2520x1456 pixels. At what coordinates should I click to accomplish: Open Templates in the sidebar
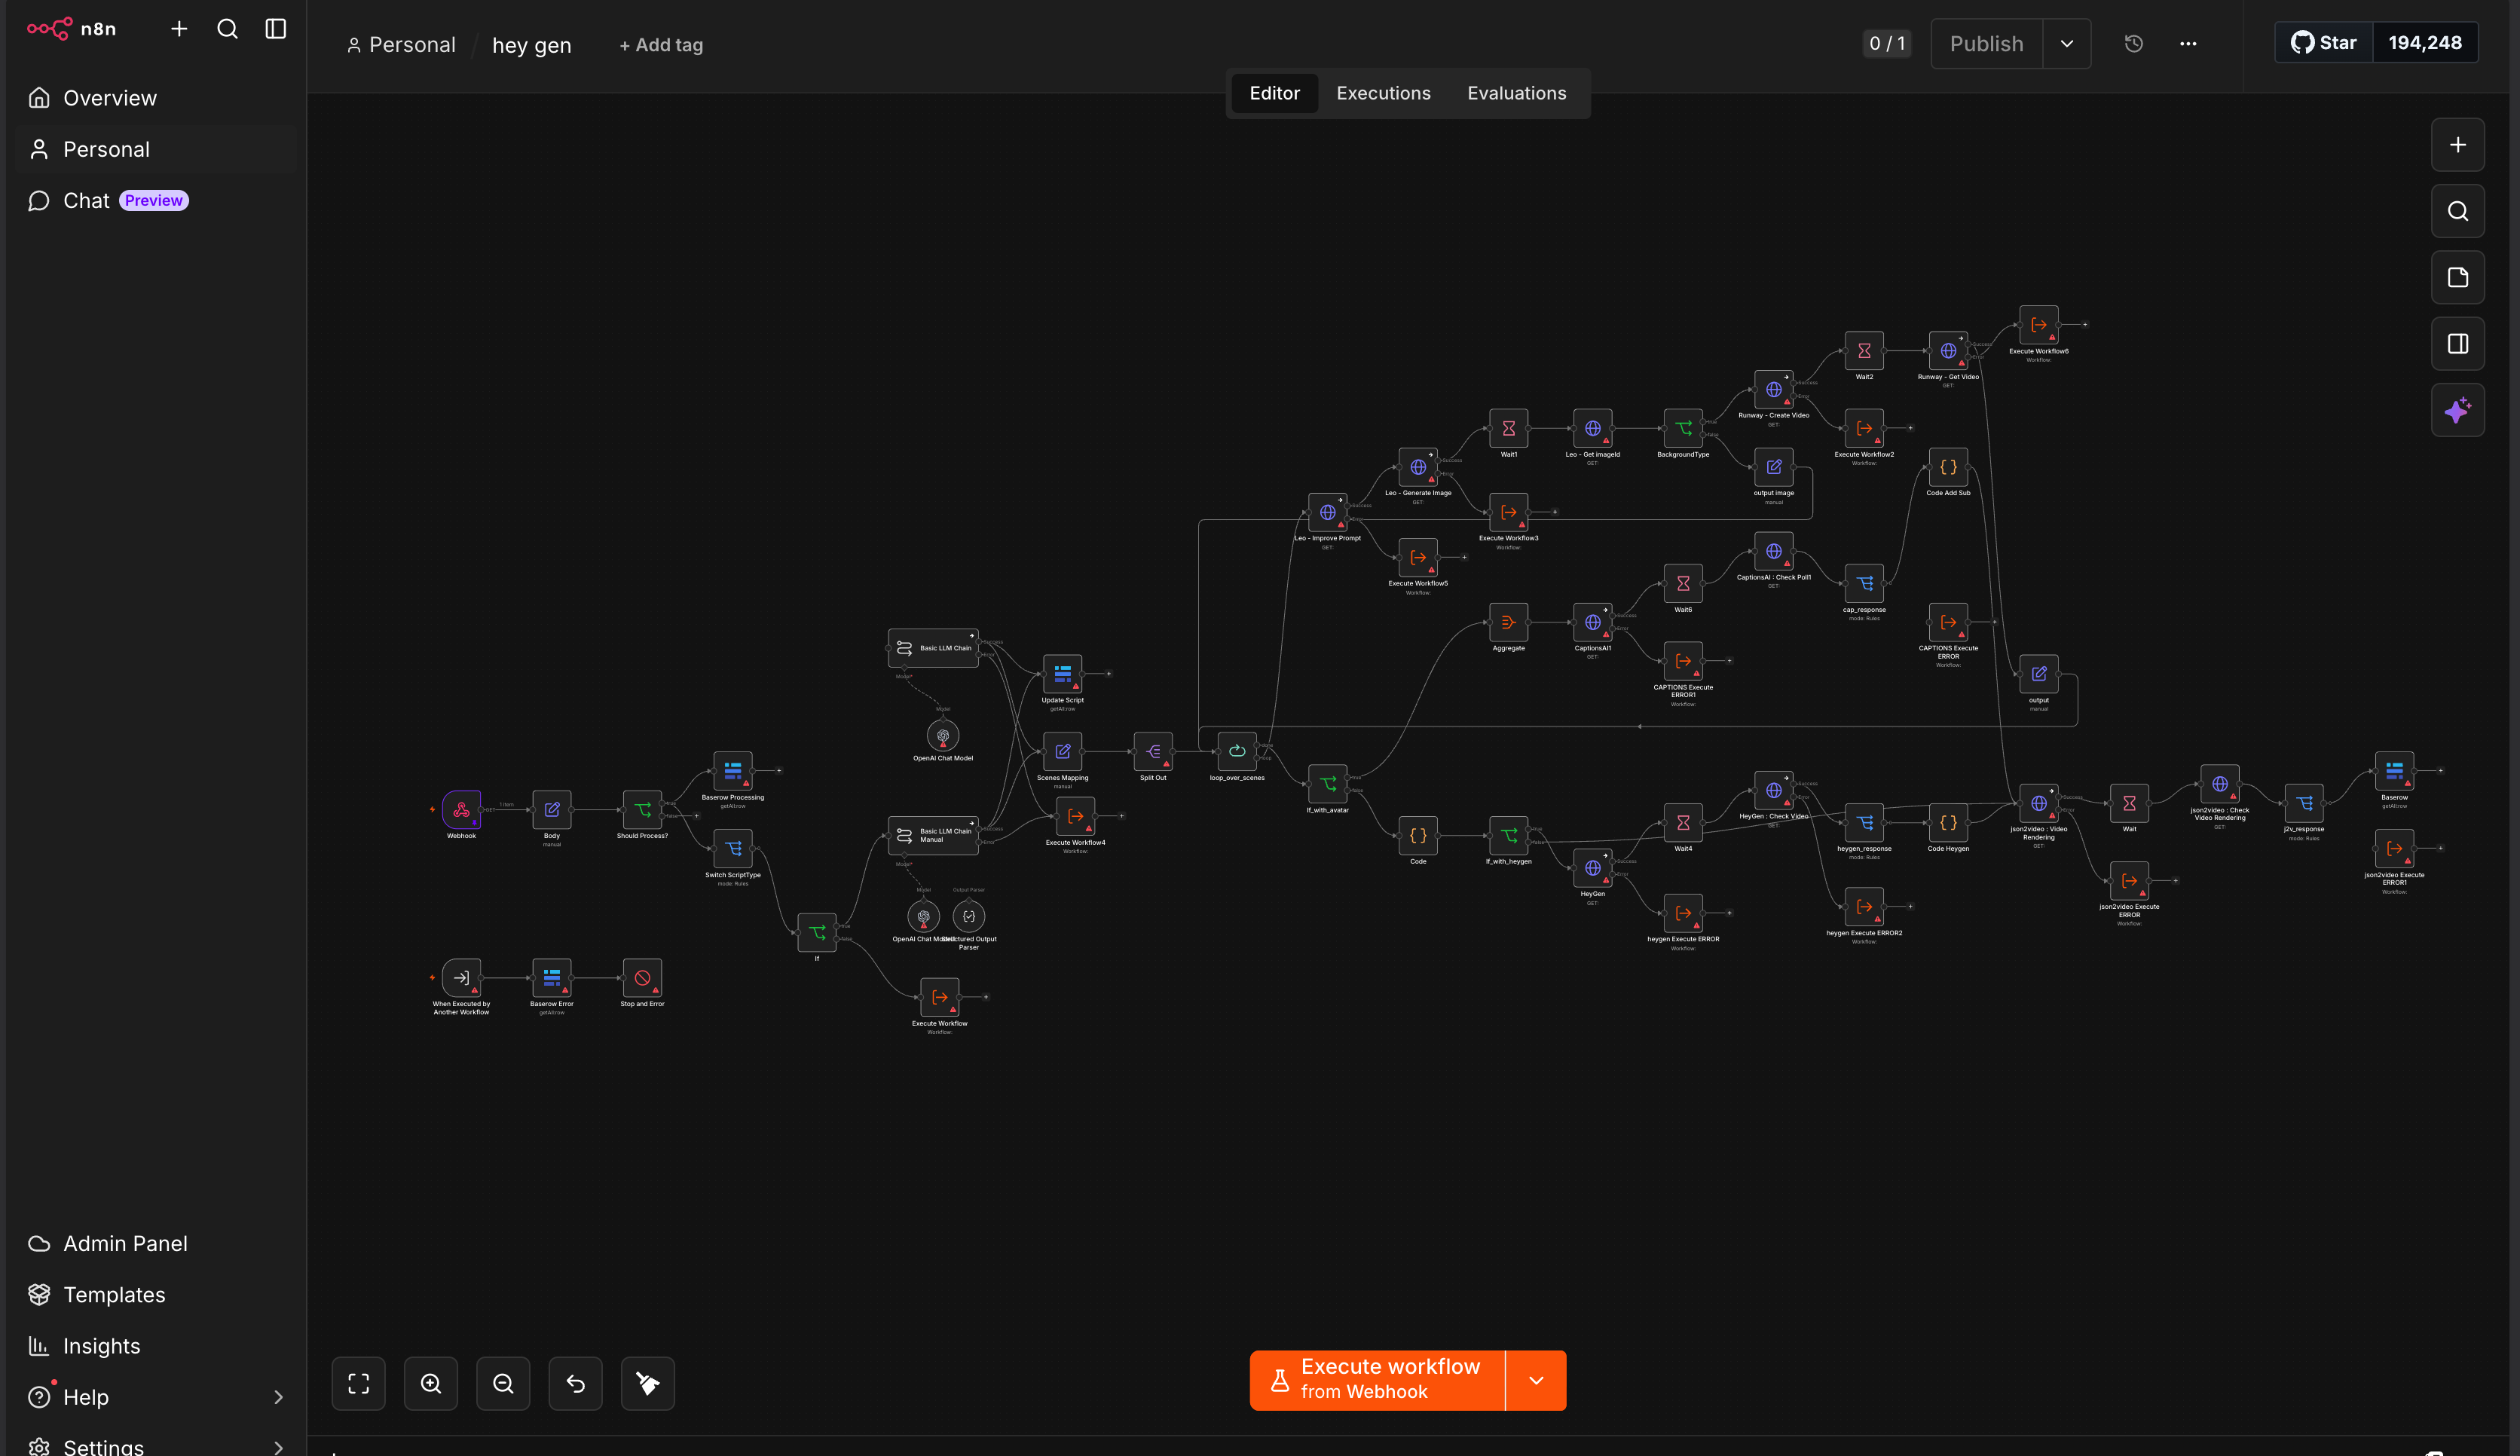[156, 1295]
